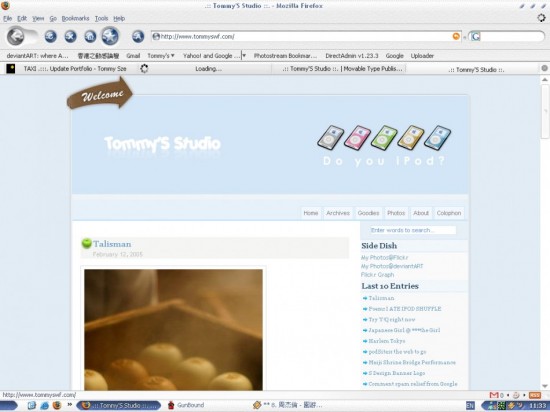Screen dimensions: 550x412
Task: Switch to GunBound in the taskbar
Action: click(186, 405)
